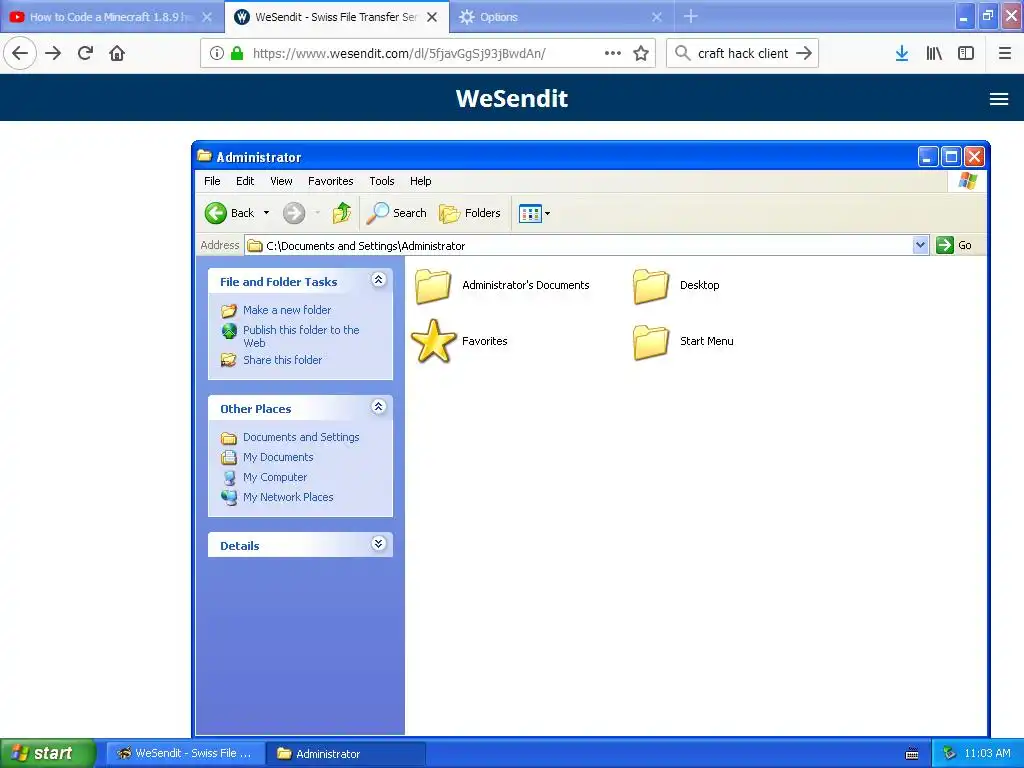The height and width of the screenshot is (768, 1024).
Task: Reload the WeSendit page
Action: pos(85,53)
